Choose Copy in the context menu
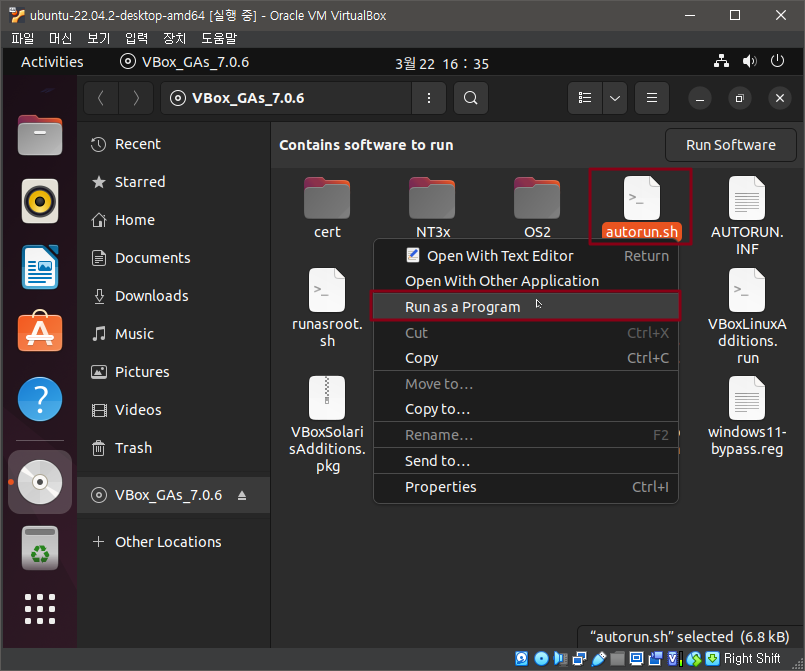 526,358
